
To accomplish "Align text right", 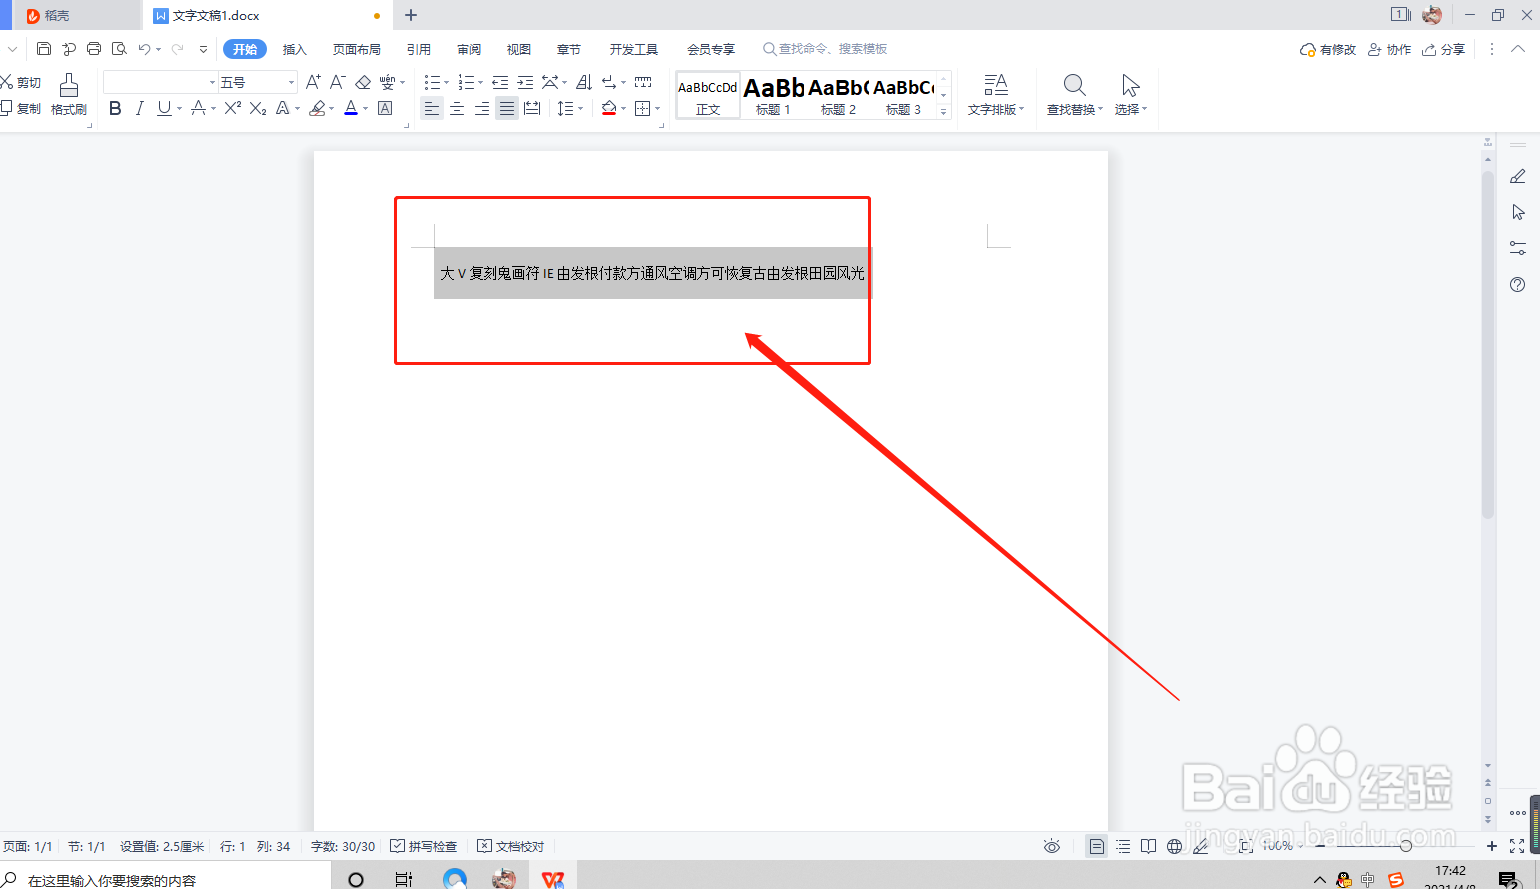I will point(482,108).
